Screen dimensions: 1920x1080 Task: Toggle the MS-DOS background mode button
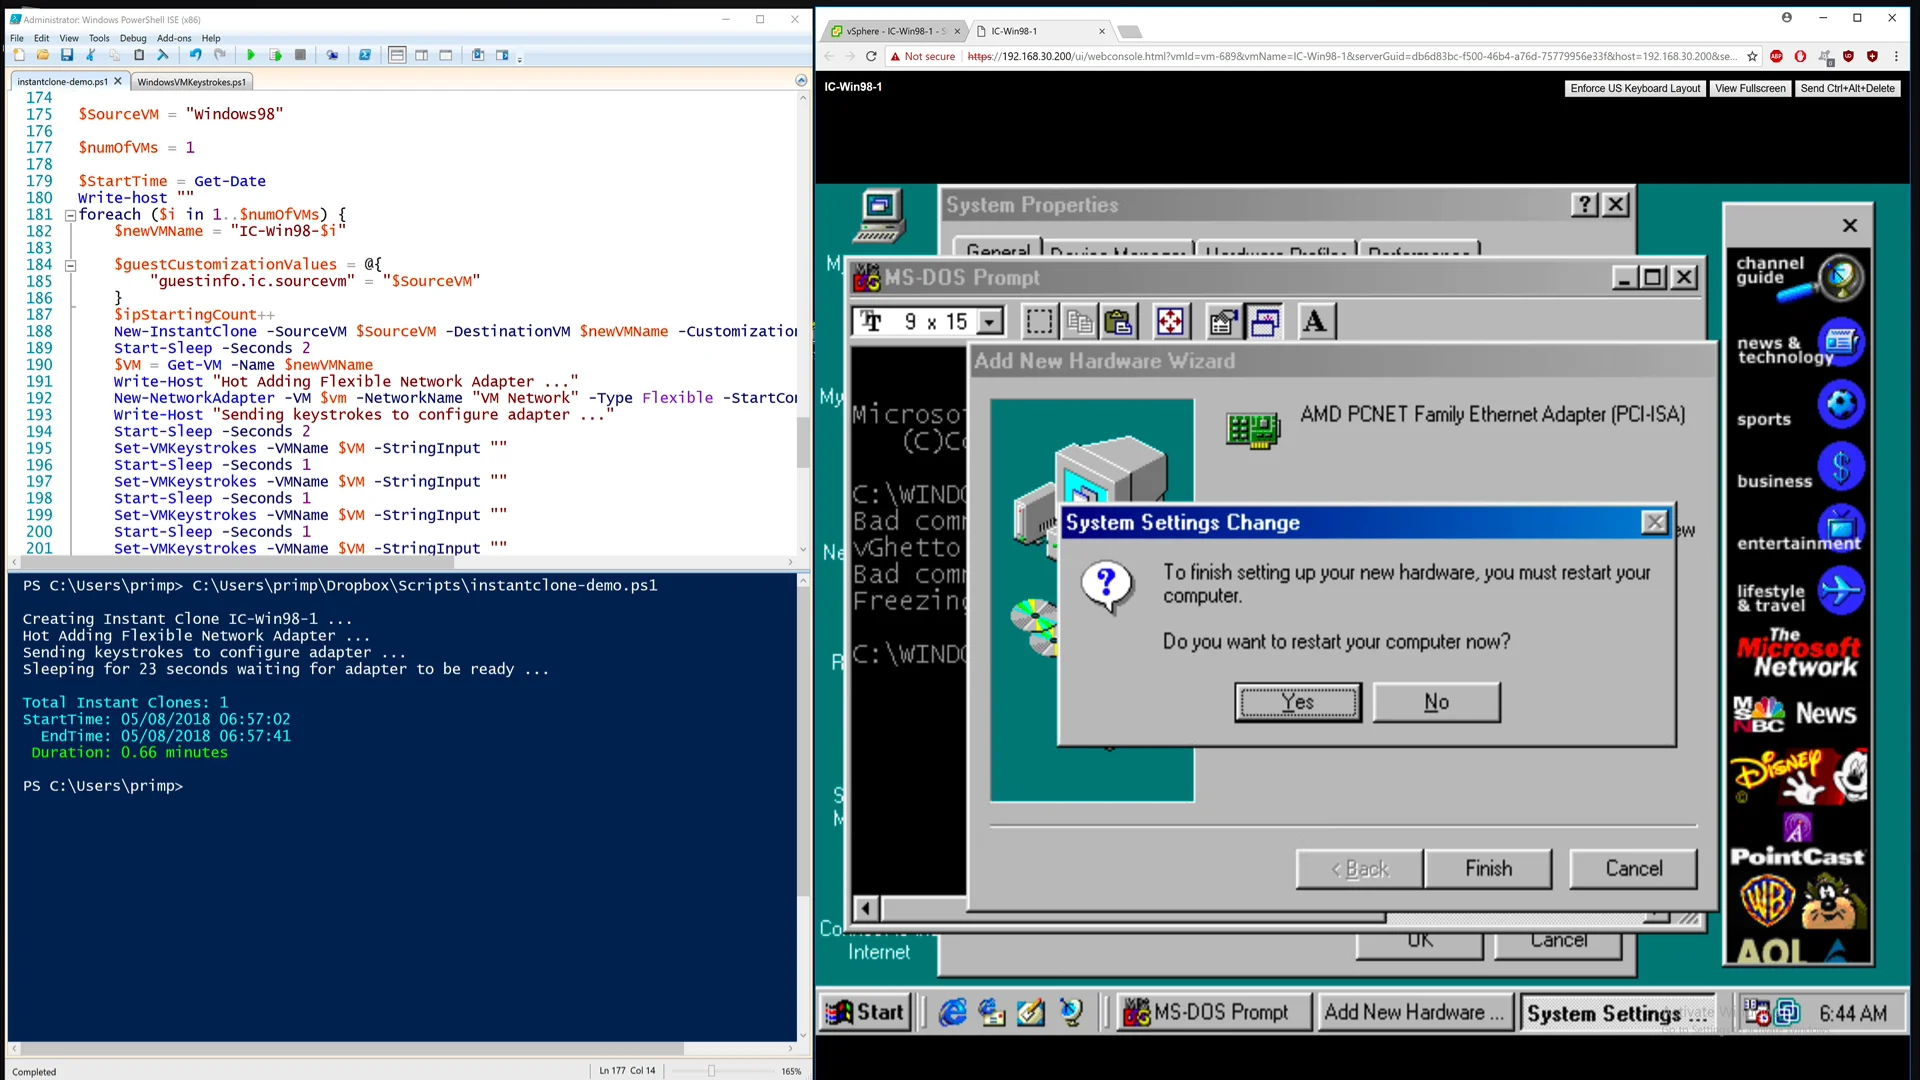1265,322
